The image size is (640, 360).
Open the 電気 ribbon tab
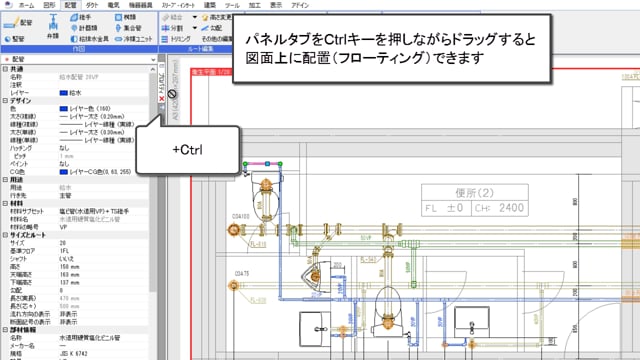pyautogui.click(x=113, y=5)
